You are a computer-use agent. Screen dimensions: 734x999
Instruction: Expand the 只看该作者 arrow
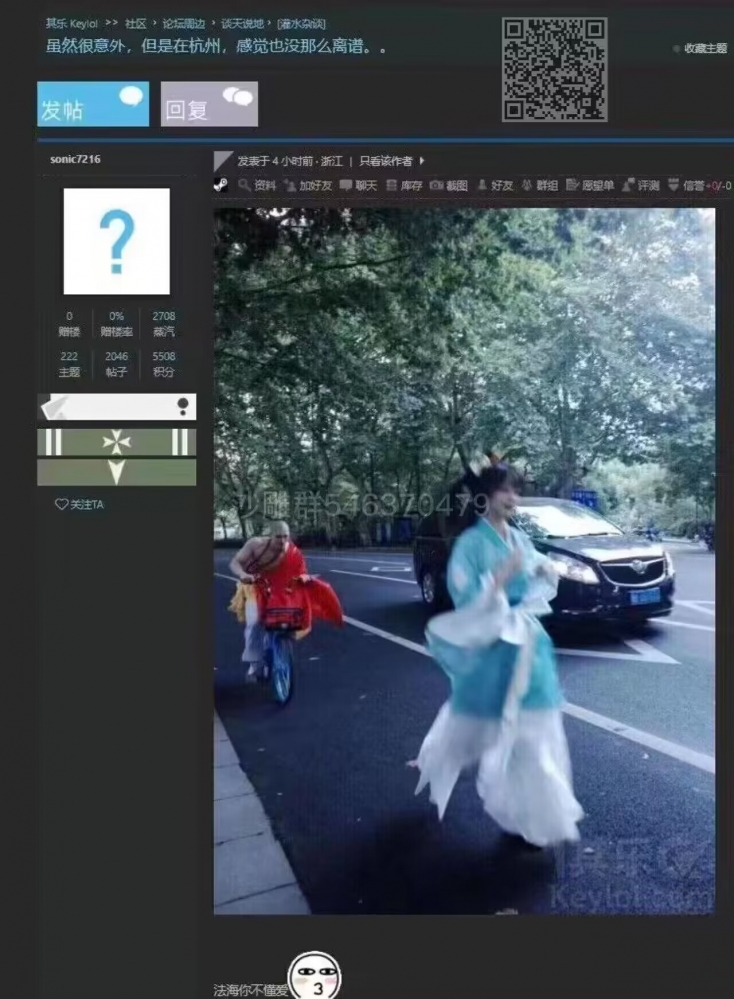(422, 161)
